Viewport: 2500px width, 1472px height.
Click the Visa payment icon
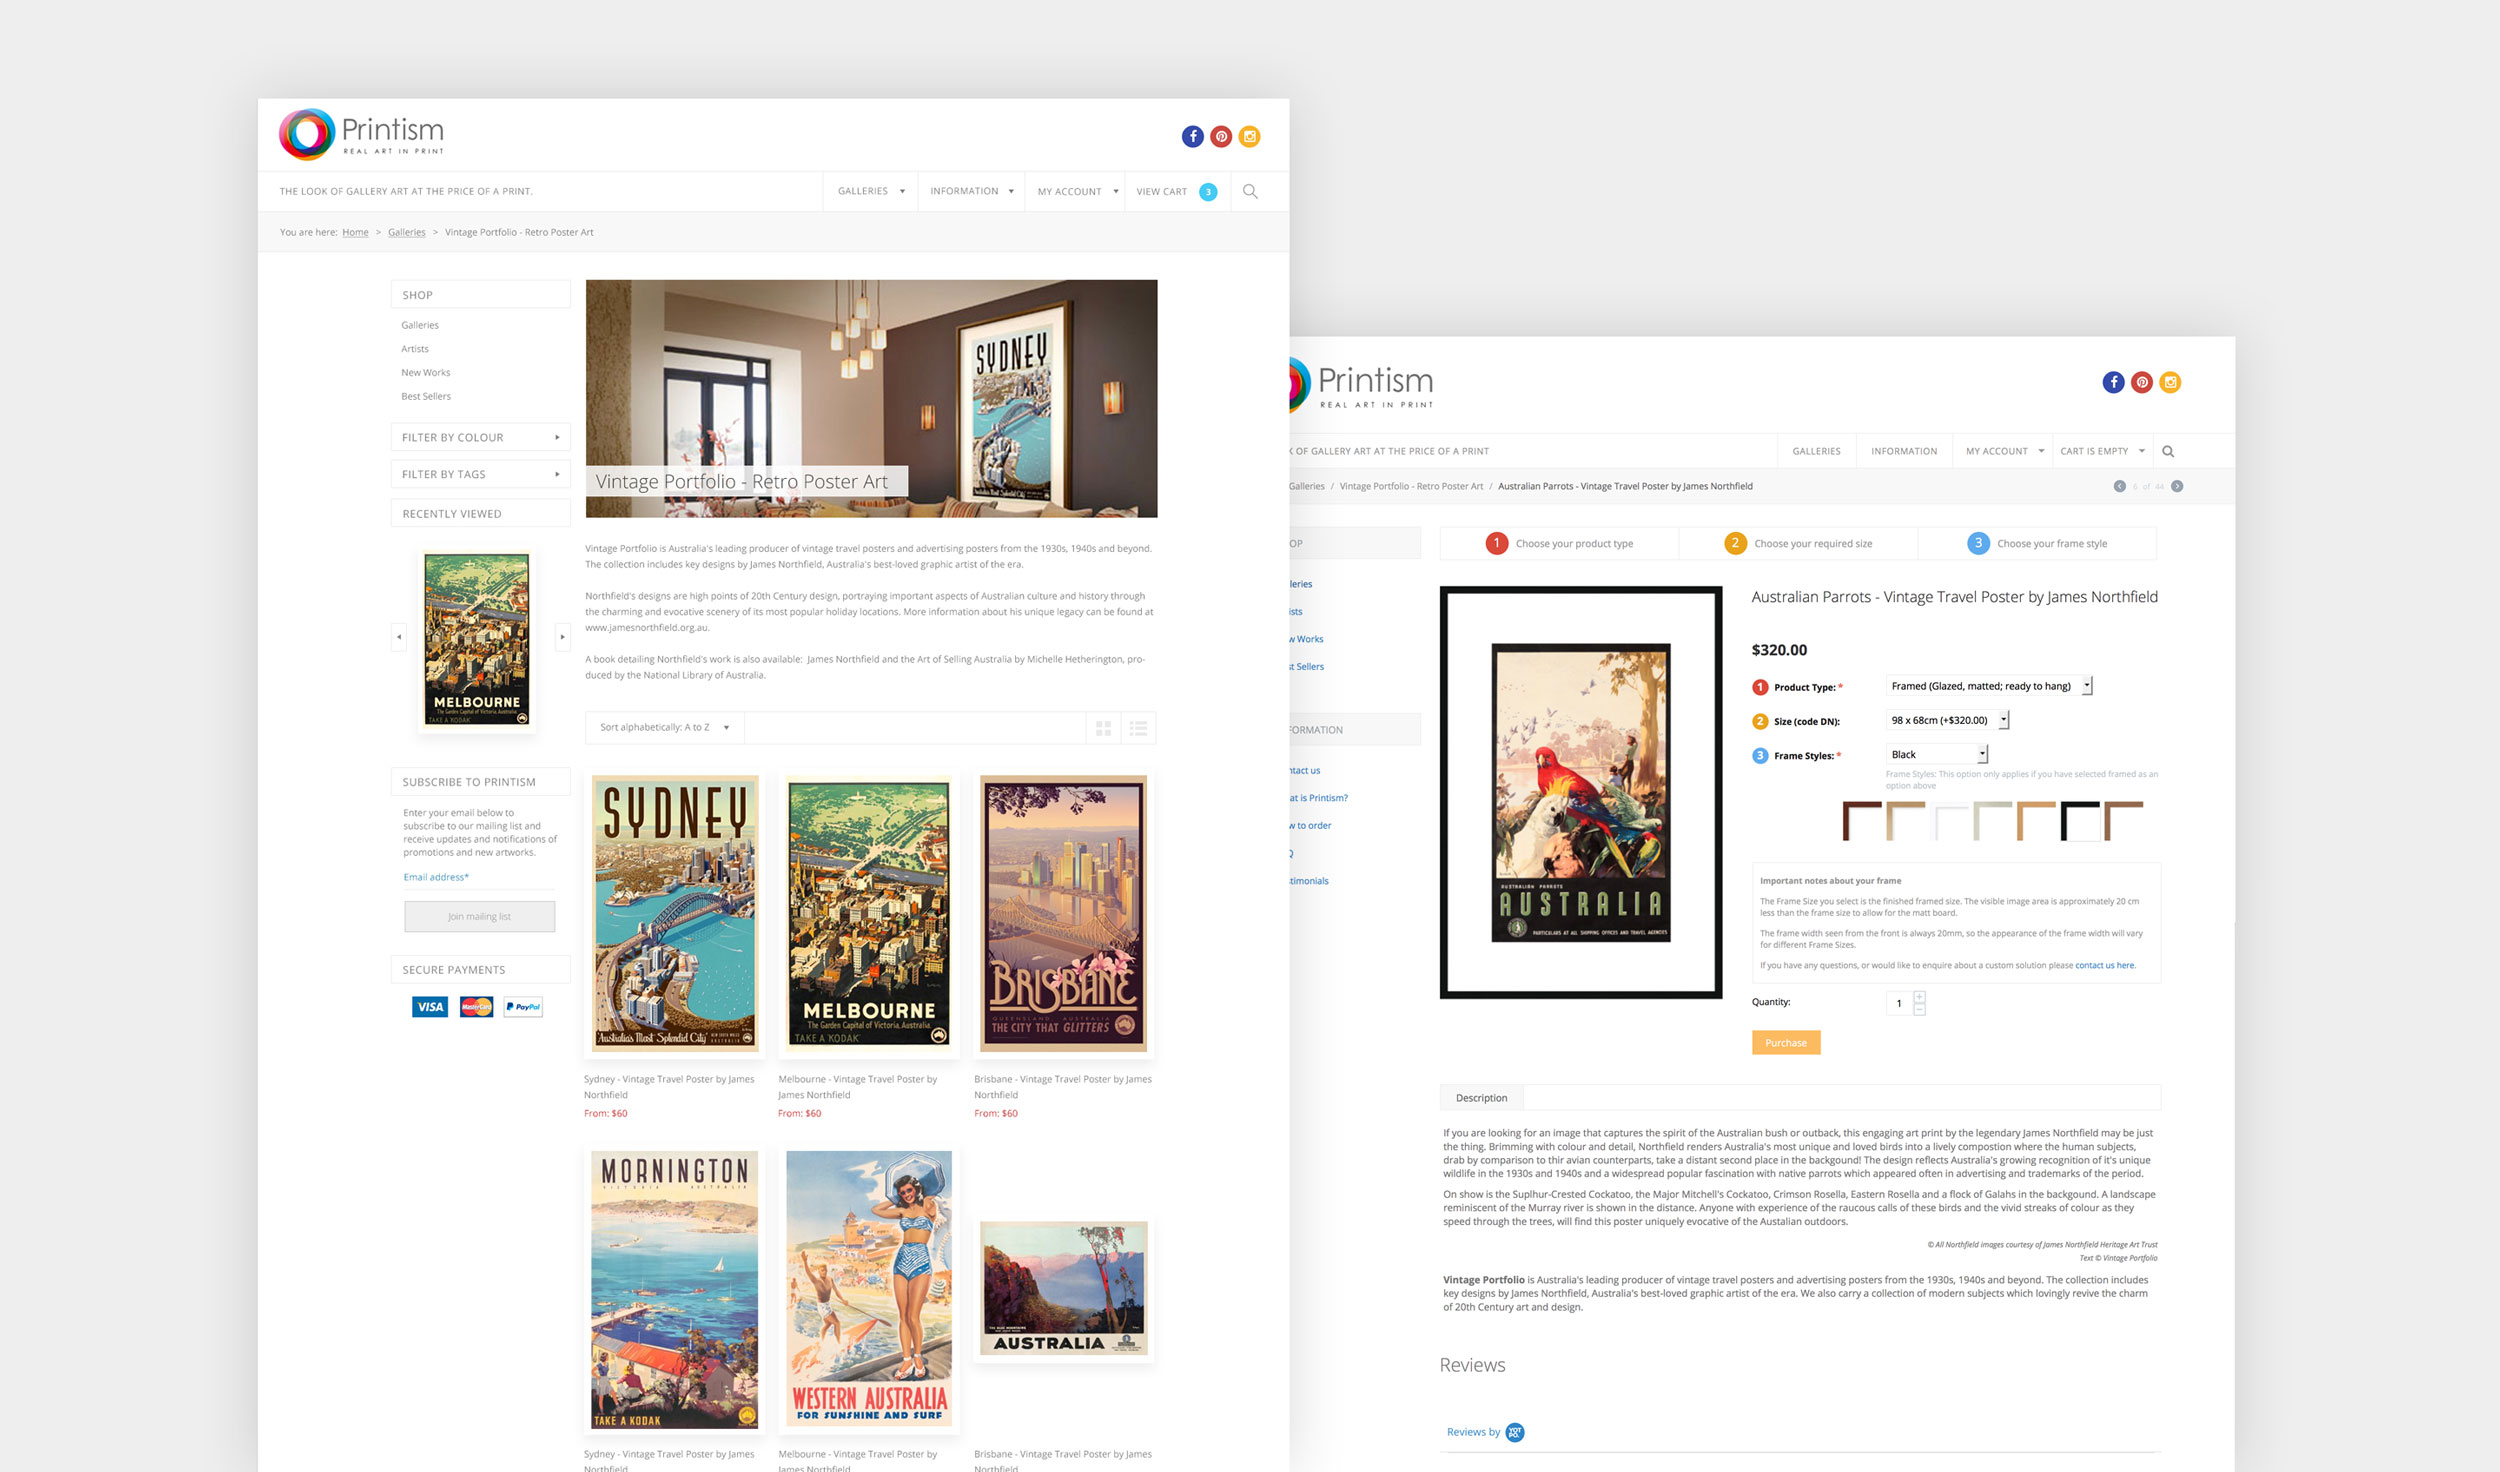pos(430,1007)
